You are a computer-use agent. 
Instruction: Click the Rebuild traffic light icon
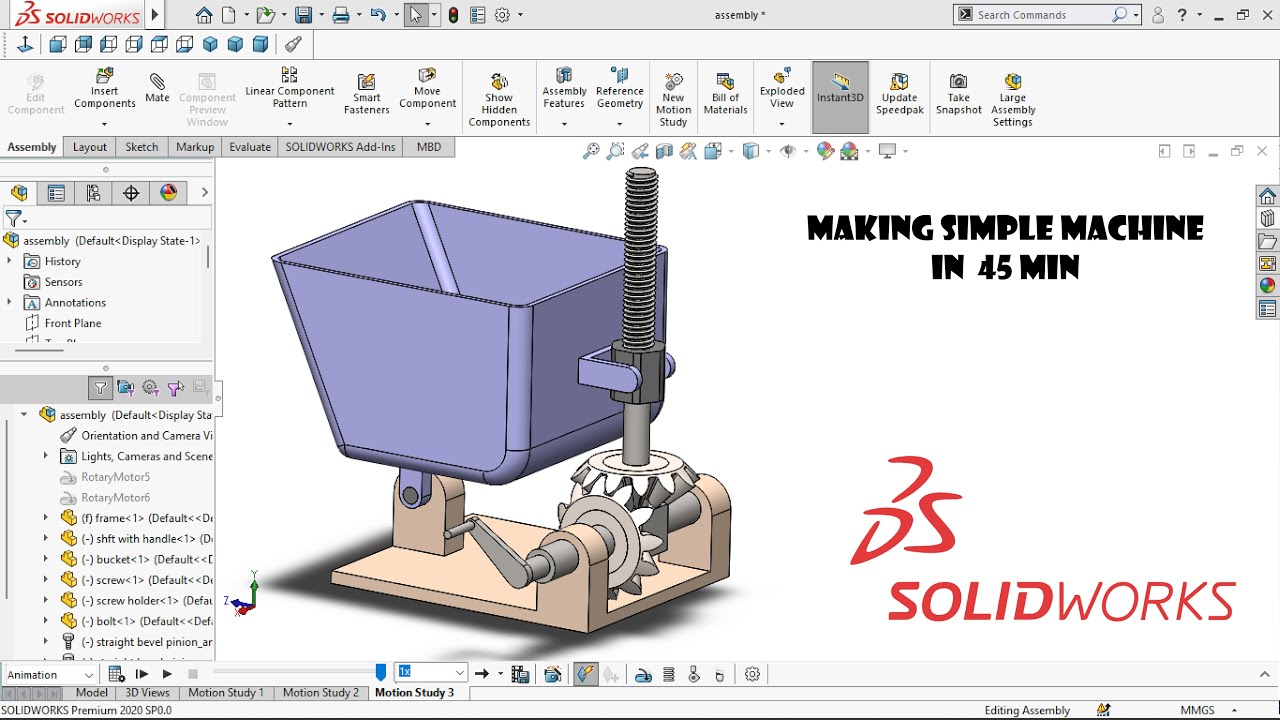(x=453, y=15)
